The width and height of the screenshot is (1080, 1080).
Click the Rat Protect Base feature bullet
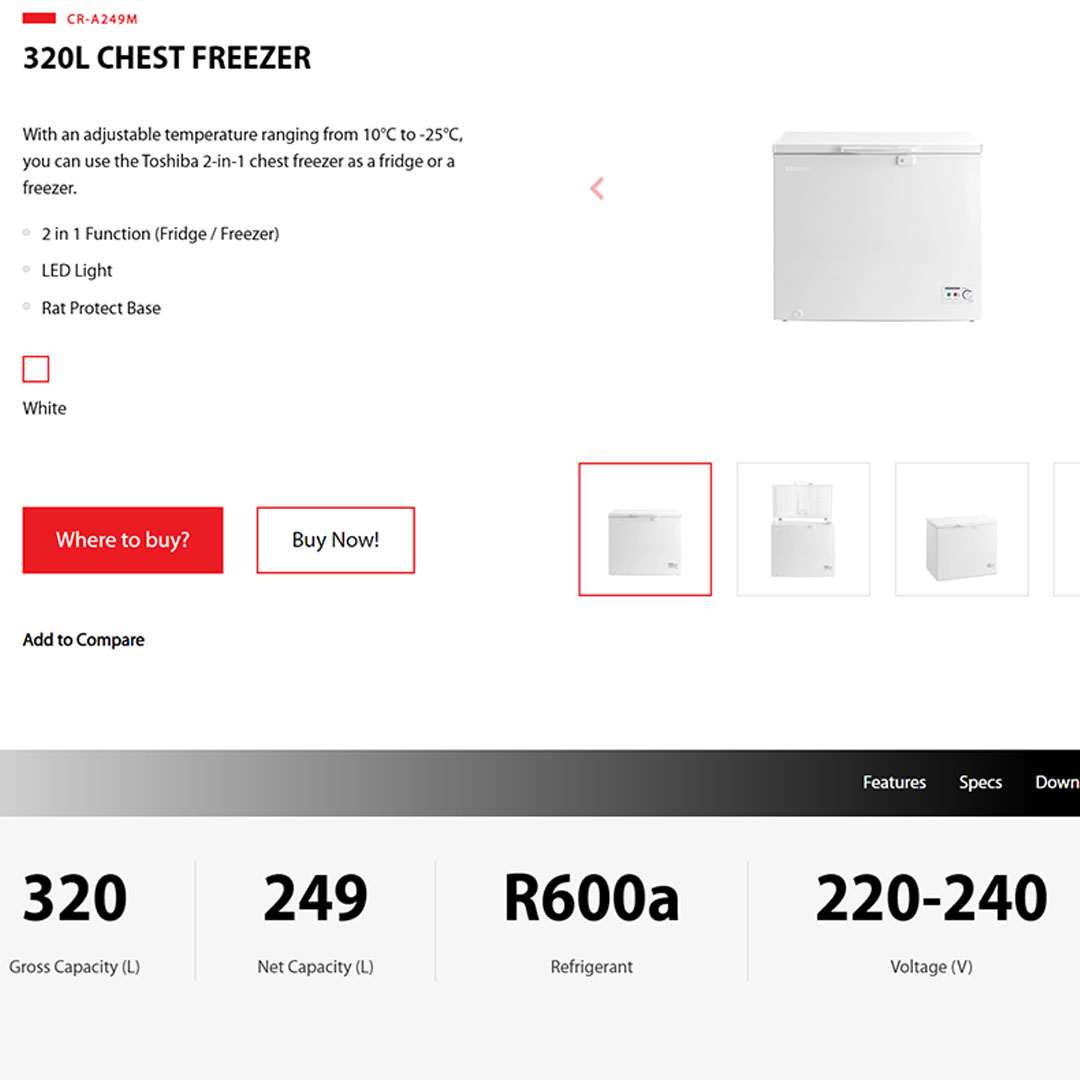pos(101,308)
